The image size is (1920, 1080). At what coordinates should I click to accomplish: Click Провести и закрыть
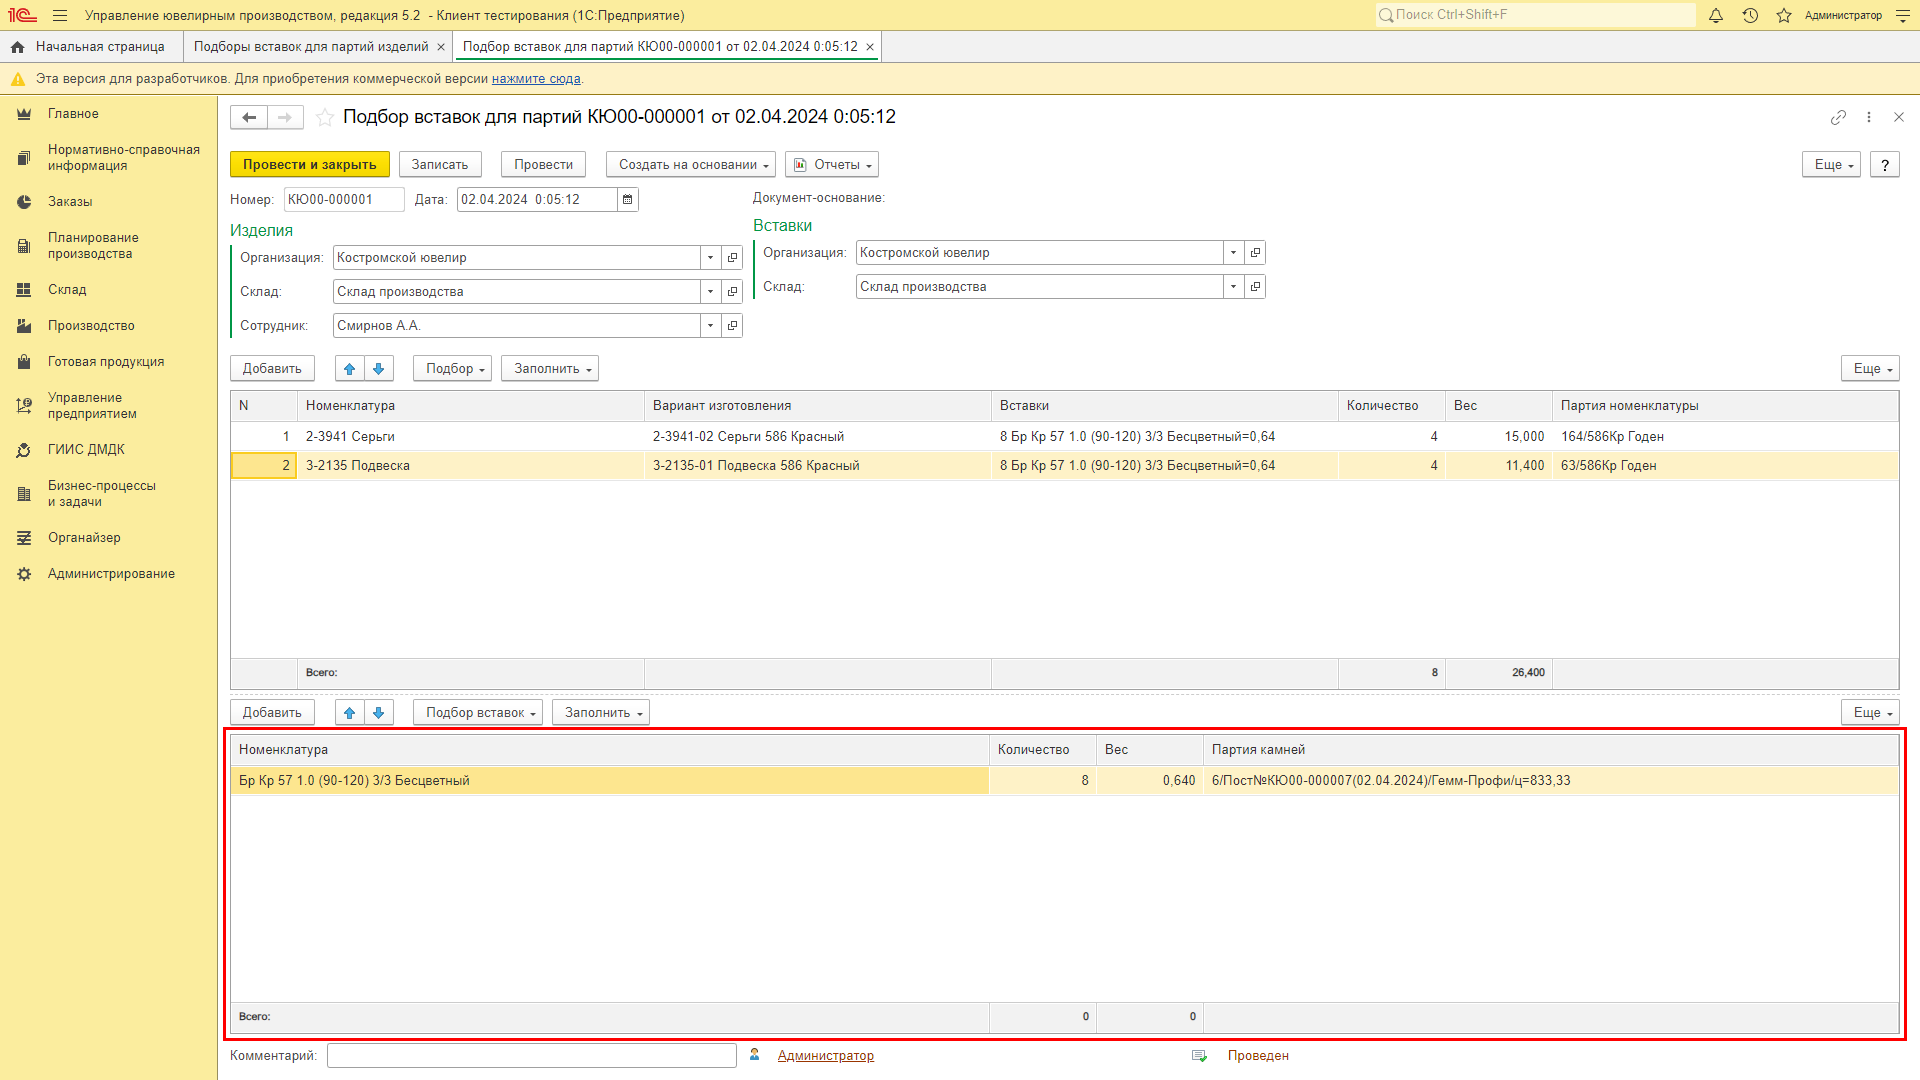309,165
